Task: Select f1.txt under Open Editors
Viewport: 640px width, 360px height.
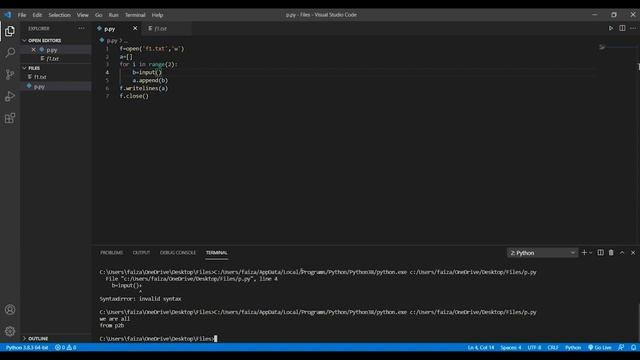Action: pos(56,59)
